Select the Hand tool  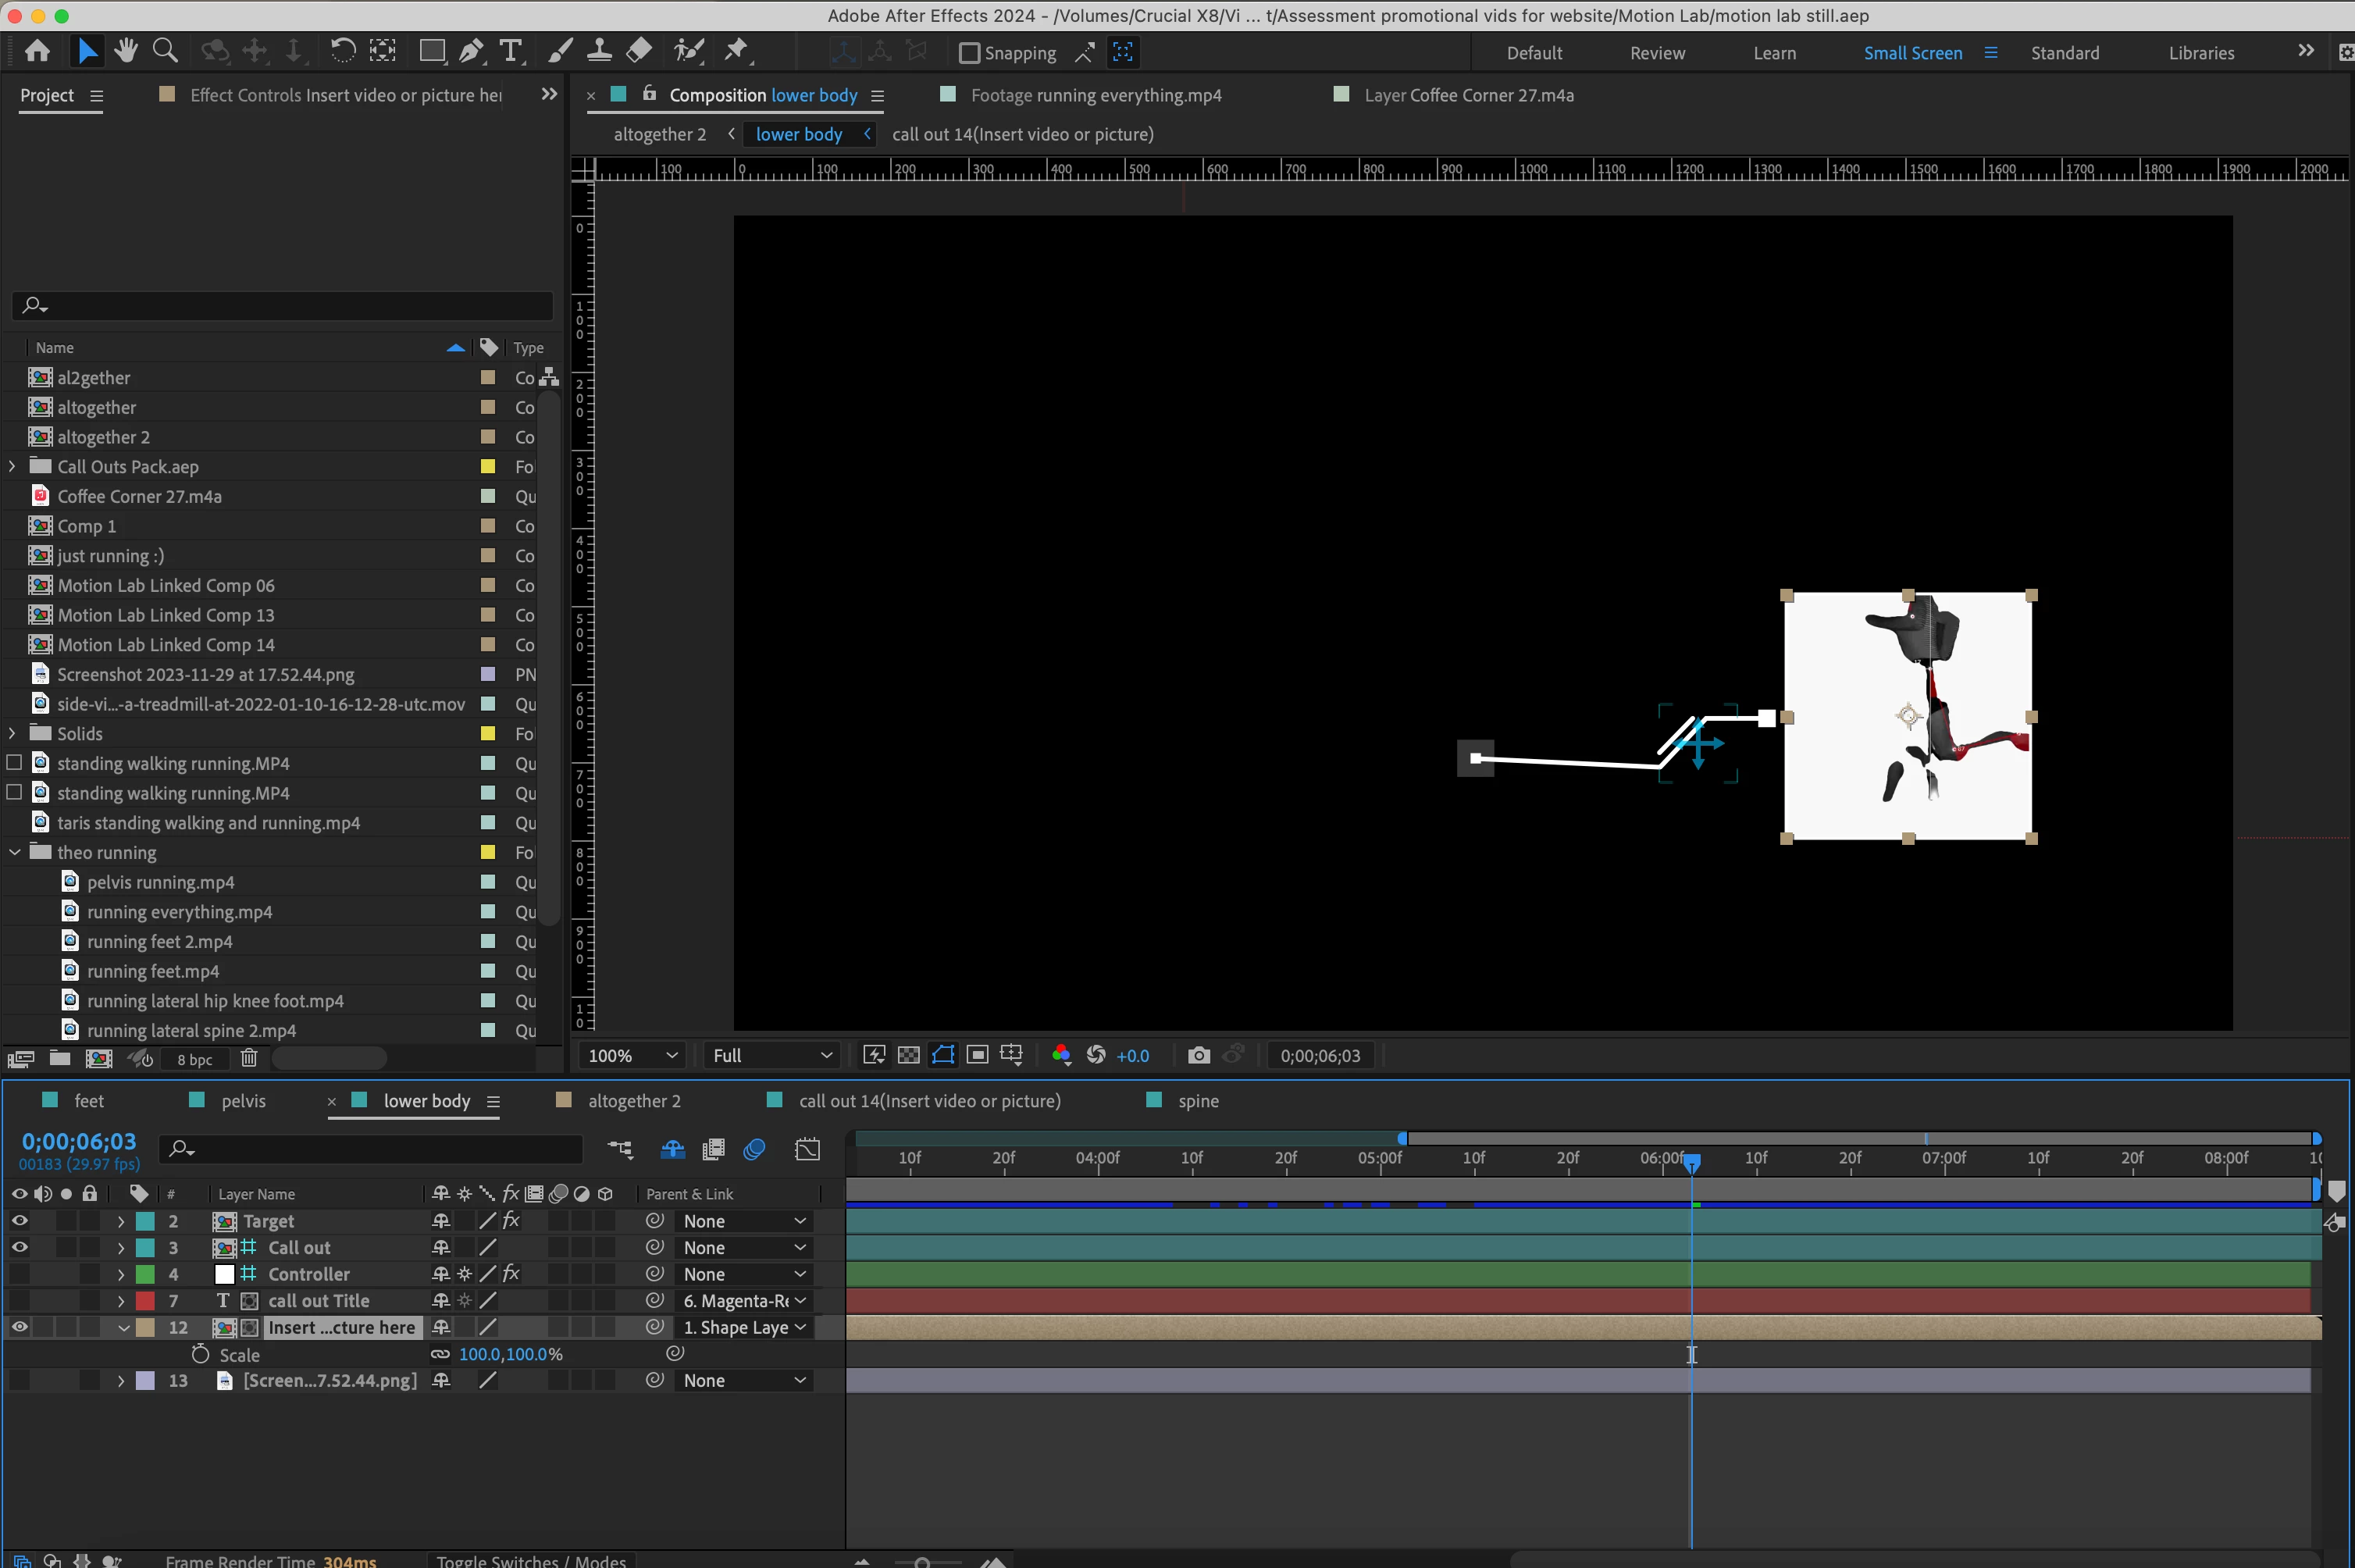point(126,51)
